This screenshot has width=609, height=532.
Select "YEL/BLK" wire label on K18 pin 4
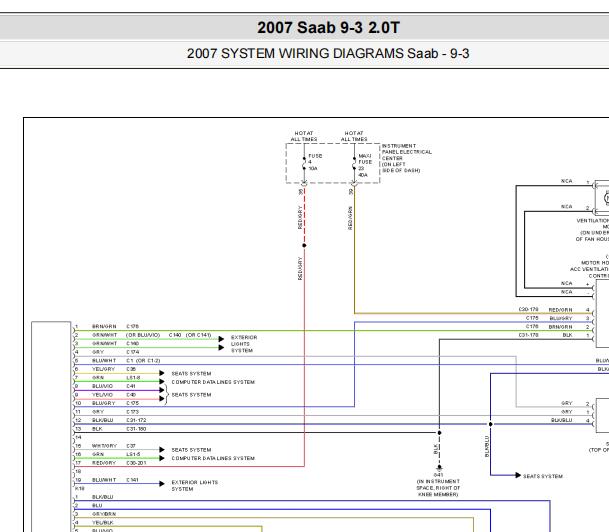[x=103, y=522]
